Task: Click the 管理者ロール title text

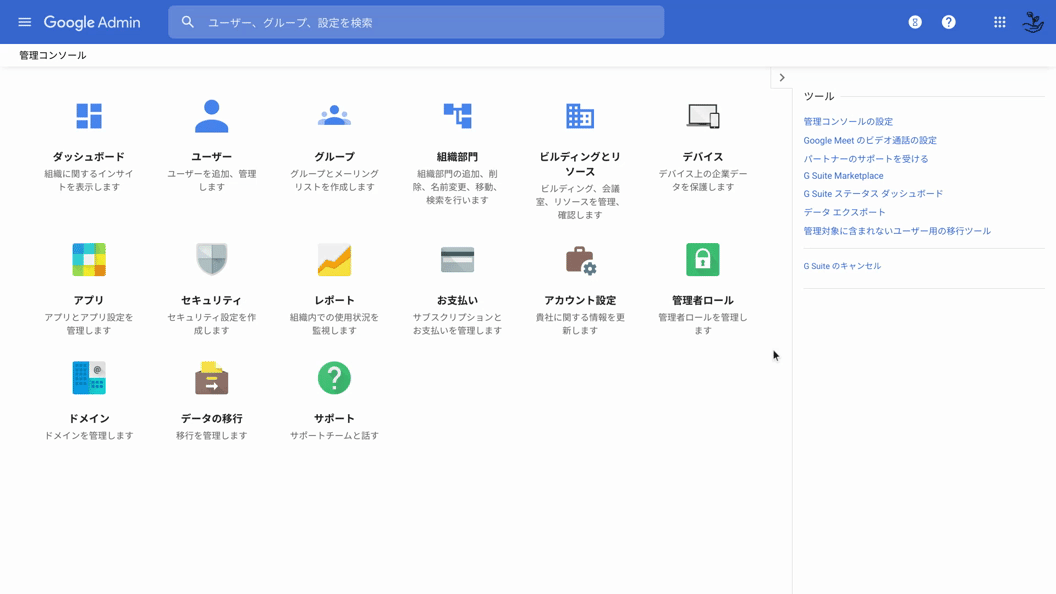Action: (702, 300)
